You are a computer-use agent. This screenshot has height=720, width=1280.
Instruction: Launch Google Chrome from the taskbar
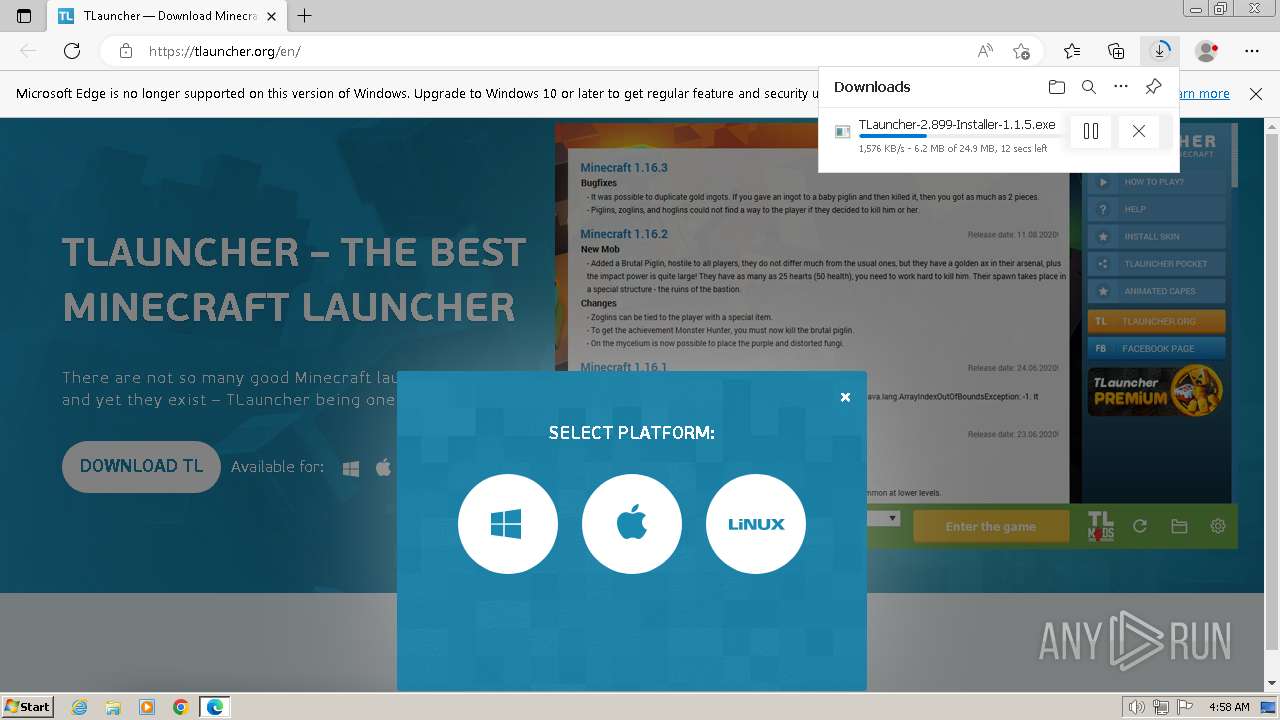(181, 707)
